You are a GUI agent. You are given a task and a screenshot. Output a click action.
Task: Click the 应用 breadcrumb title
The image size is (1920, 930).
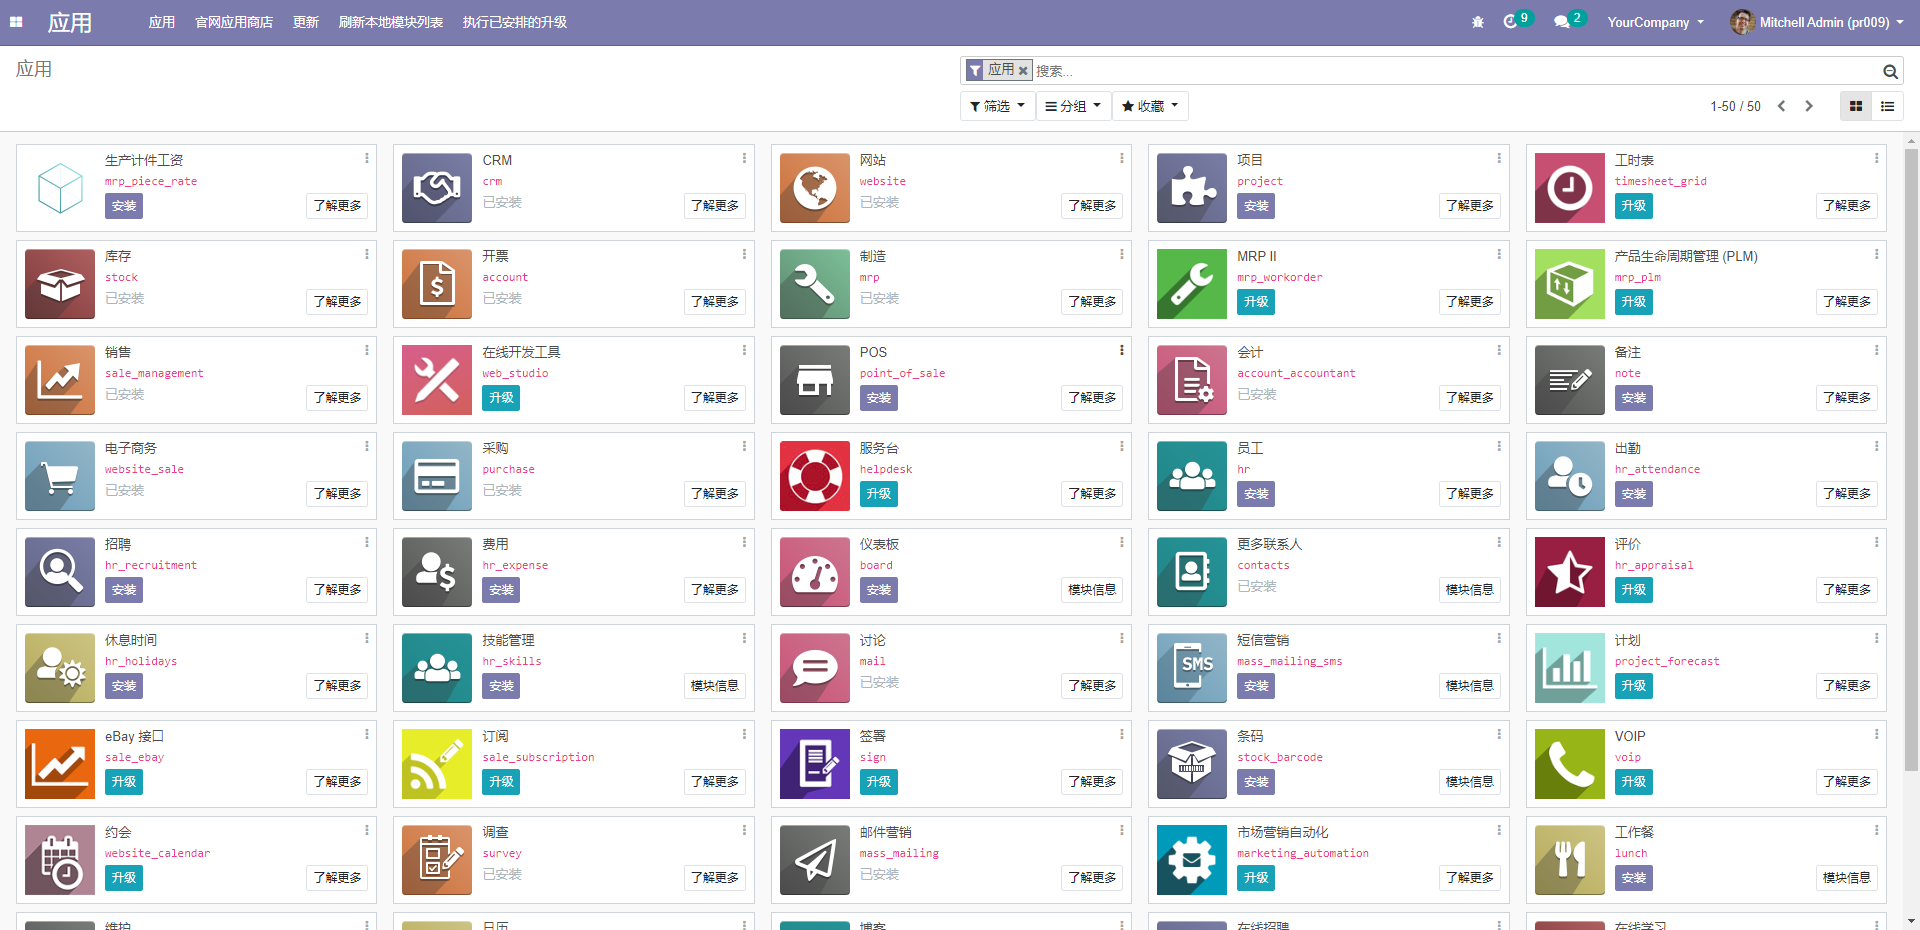(34, 69)
